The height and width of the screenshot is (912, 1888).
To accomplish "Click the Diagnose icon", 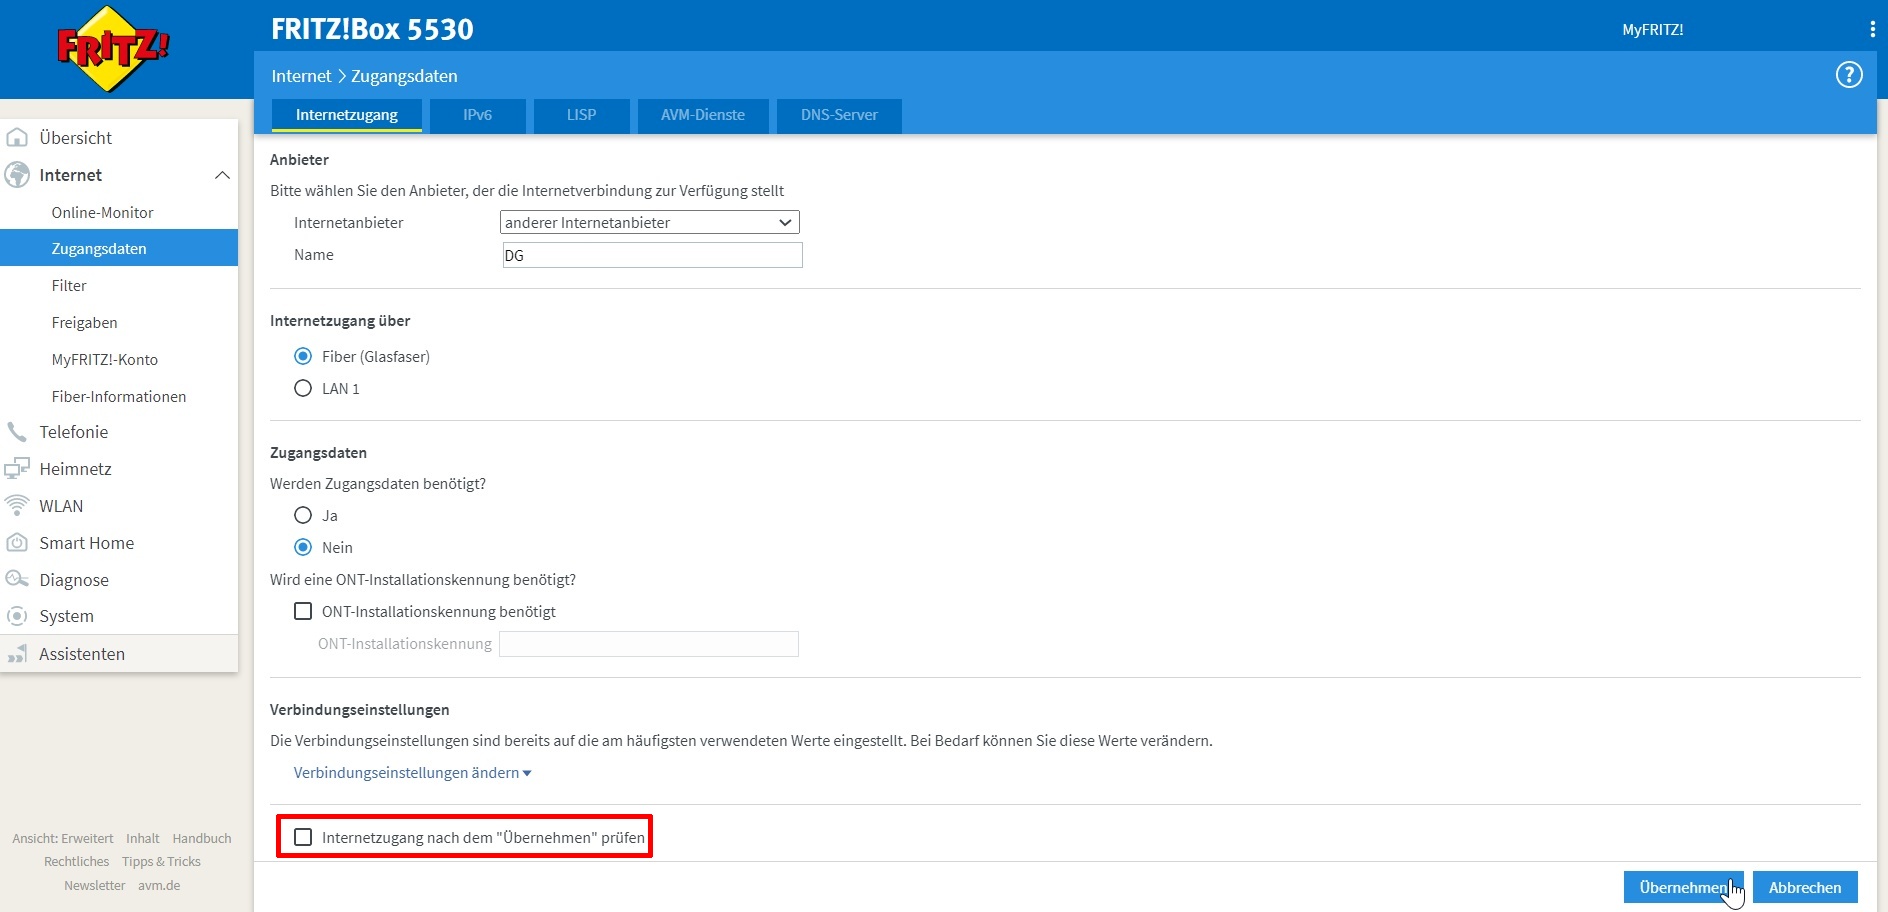I will point(17,580).
